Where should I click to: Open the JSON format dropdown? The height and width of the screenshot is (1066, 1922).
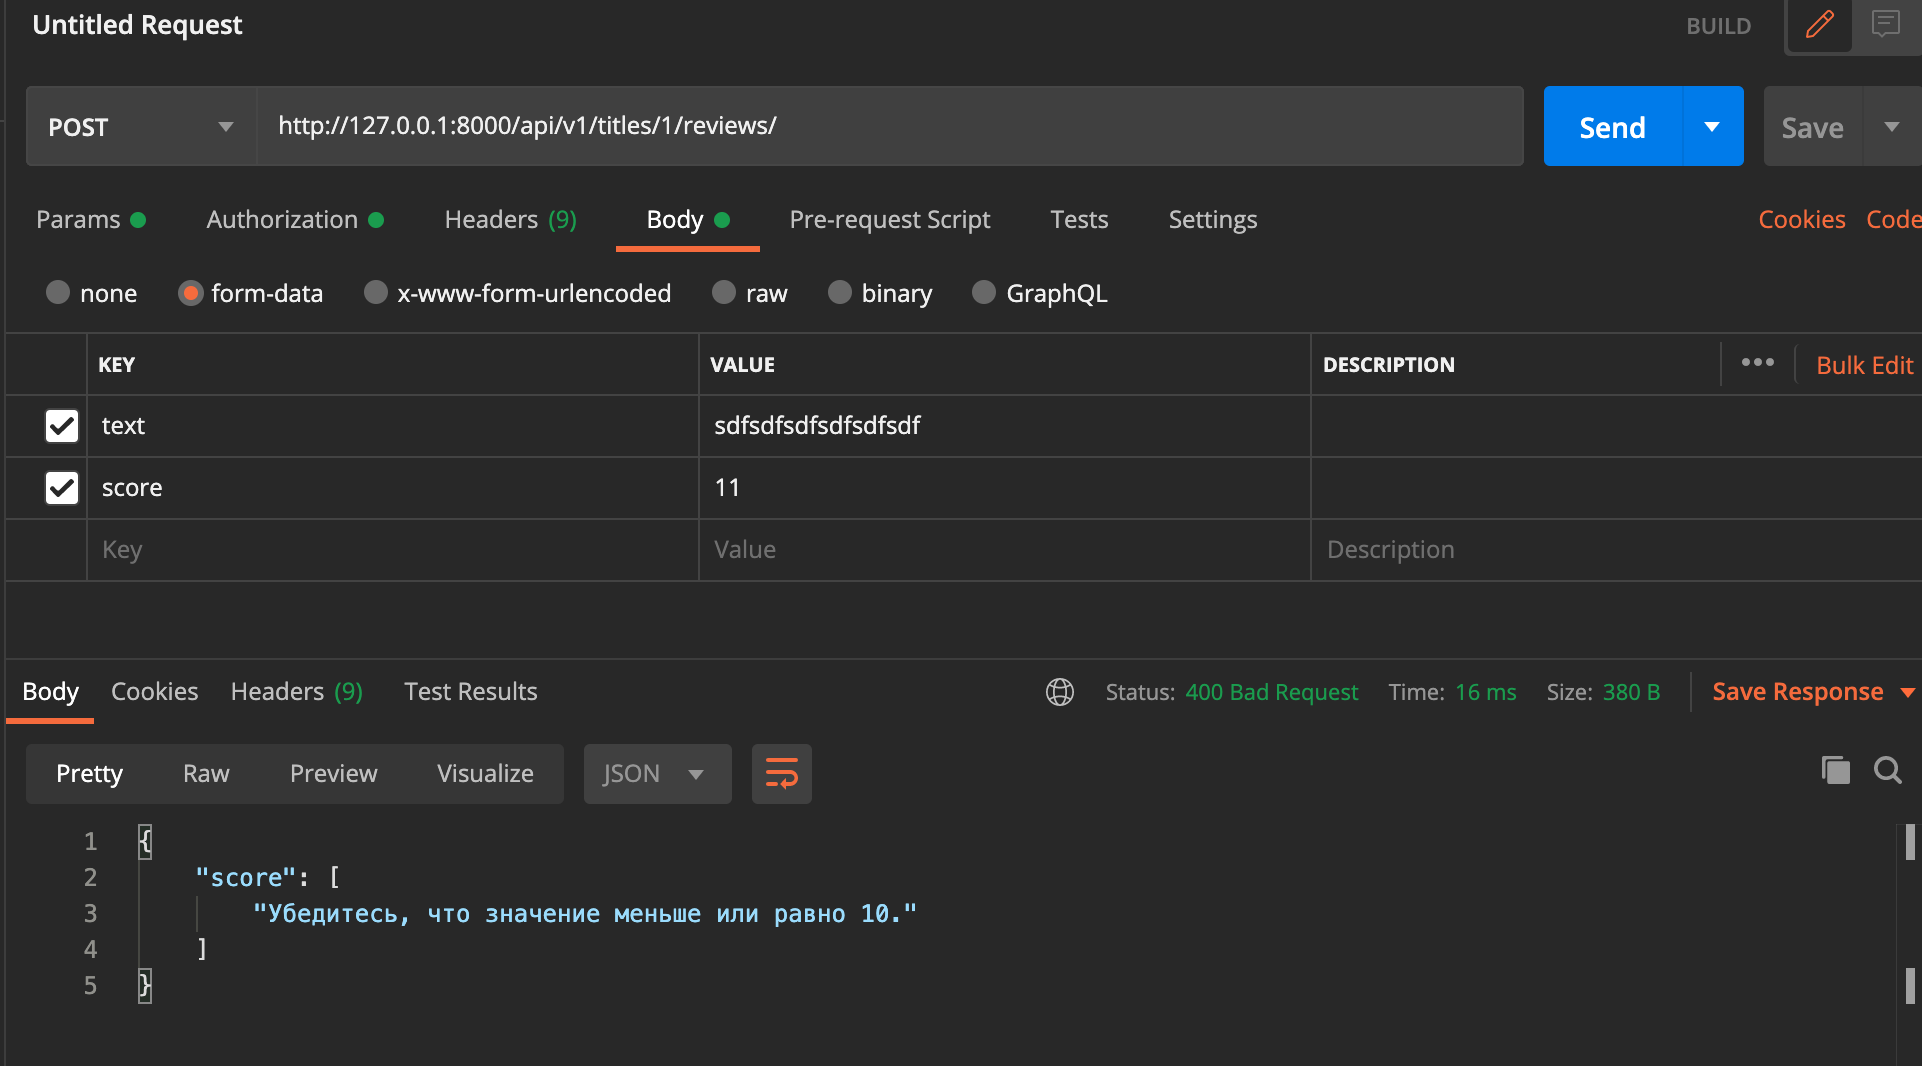coord(657,773)
